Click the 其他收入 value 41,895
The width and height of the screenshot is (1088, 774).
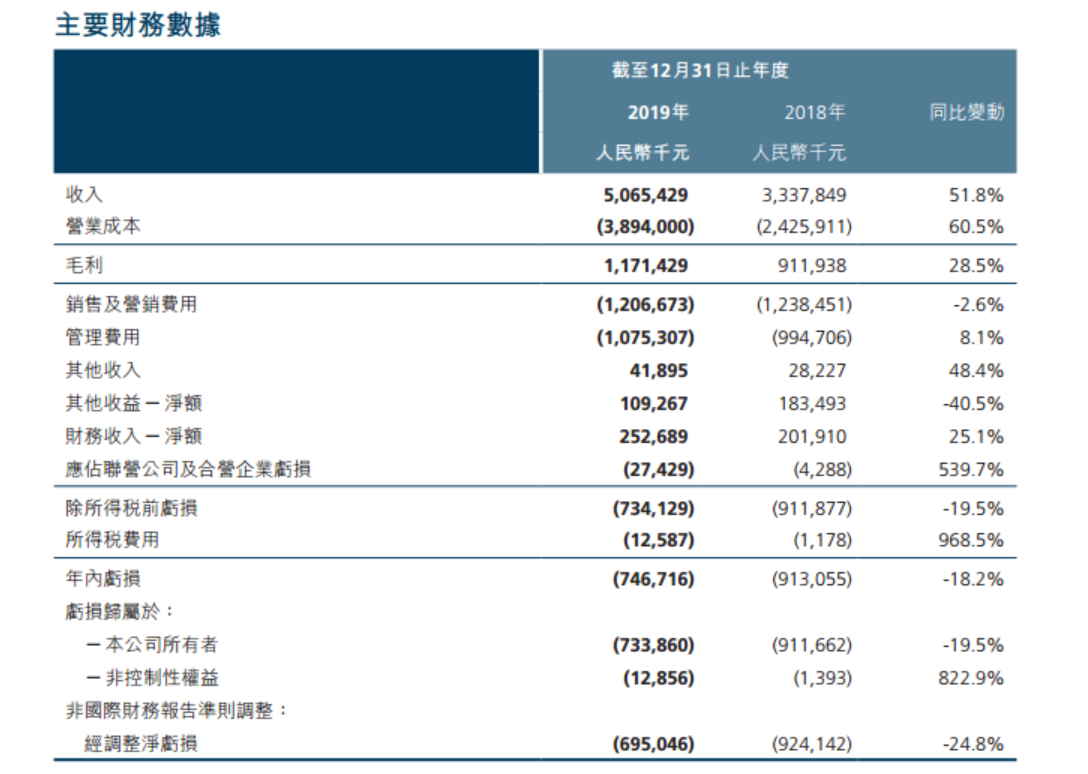click(x=658, y=371)
